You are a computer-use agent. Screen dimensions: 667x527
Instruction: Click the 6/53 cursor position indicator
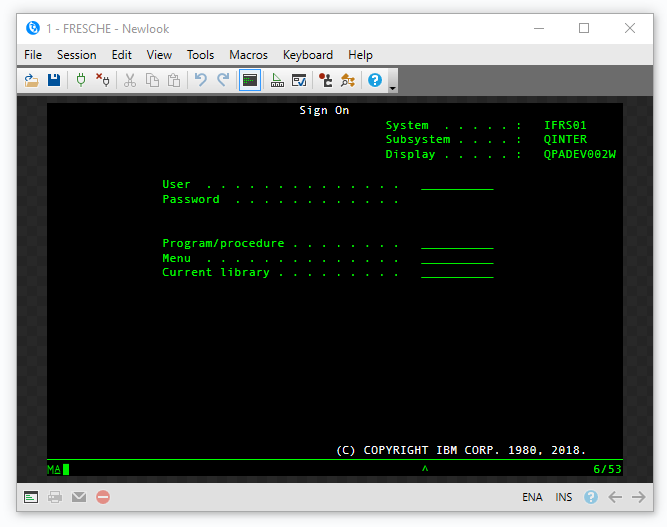coord(607,469)
